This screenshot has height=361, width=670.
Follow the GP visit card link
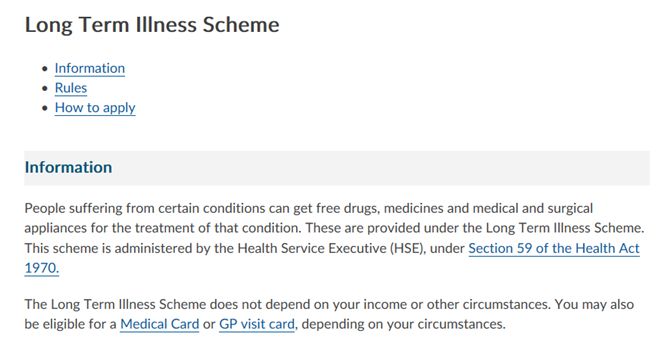pos(257,324)
